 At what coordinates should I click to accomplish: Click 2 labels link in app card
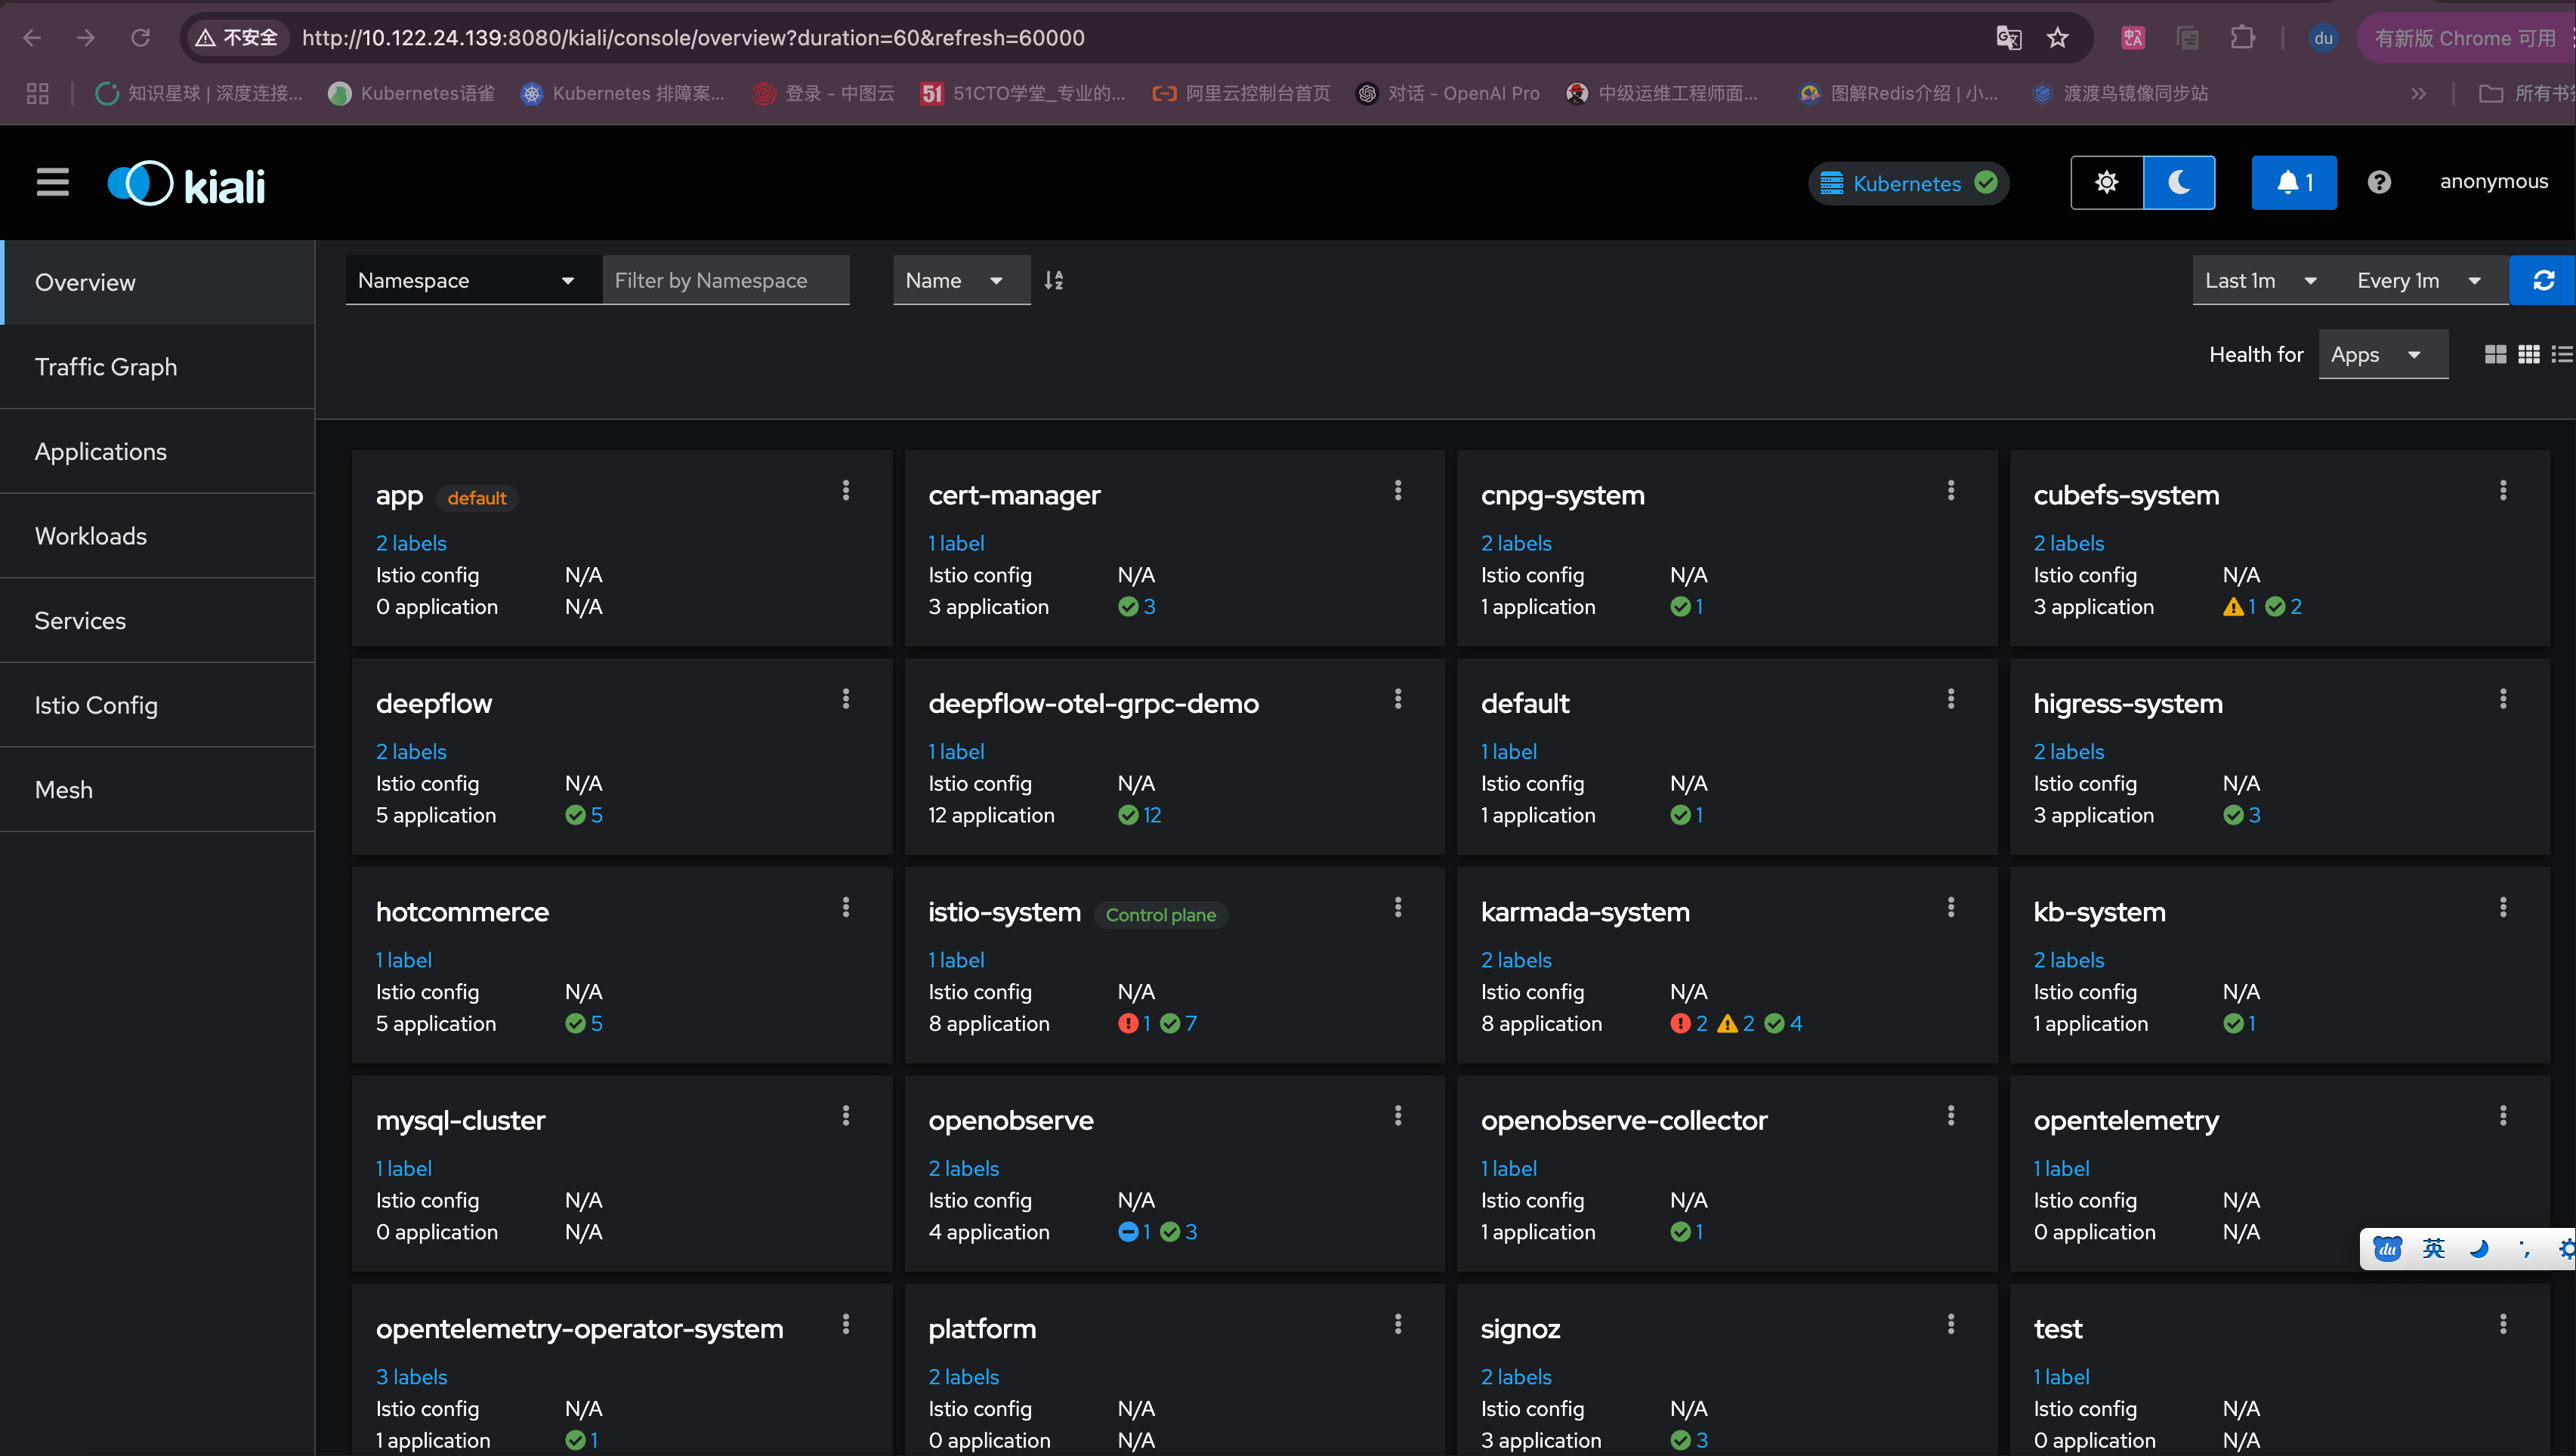(411, 543)
